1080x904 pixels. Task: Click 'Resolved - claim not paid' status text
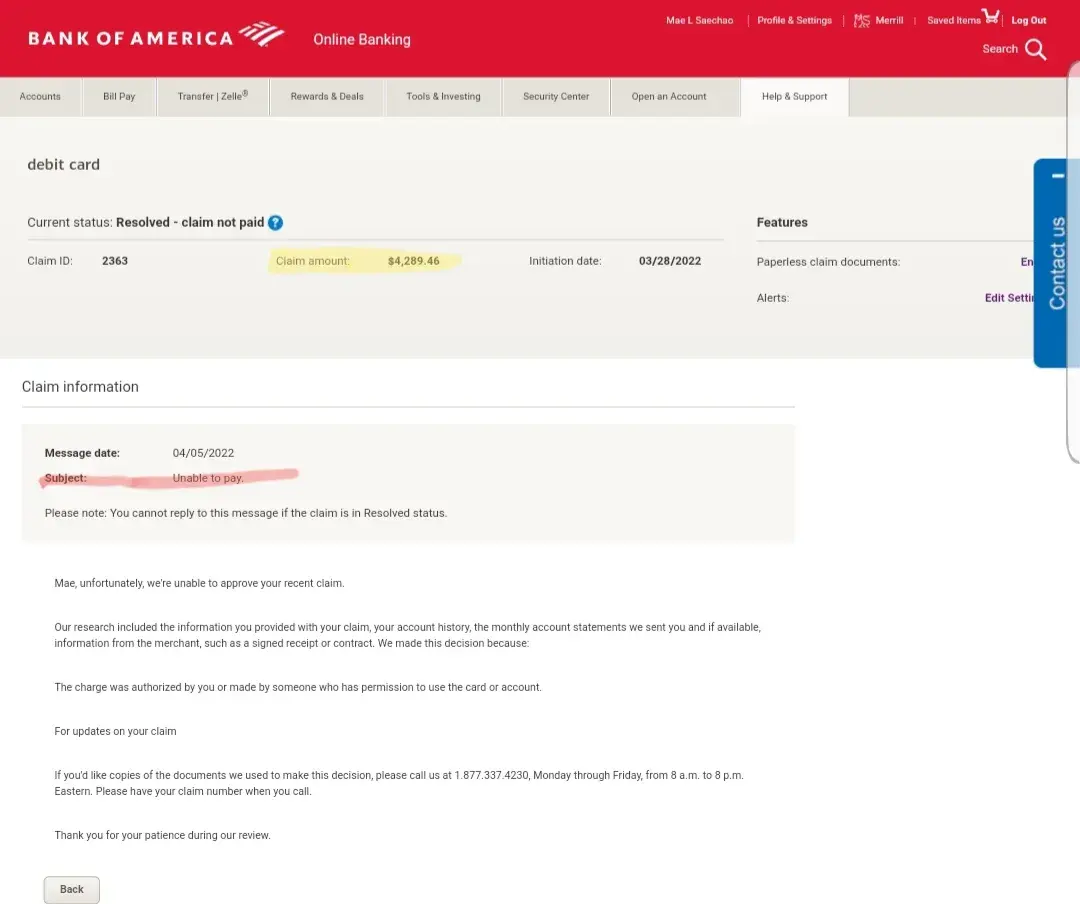pyautogui.click(x=190, y=223)
